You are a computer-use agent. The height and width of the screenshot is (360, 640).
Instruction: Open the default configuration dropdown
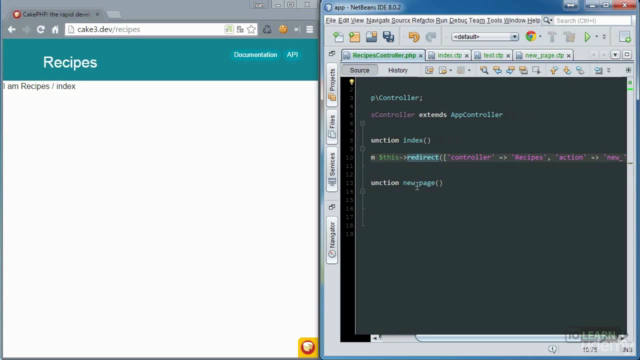pyautogui.click(x=485, y=37)
